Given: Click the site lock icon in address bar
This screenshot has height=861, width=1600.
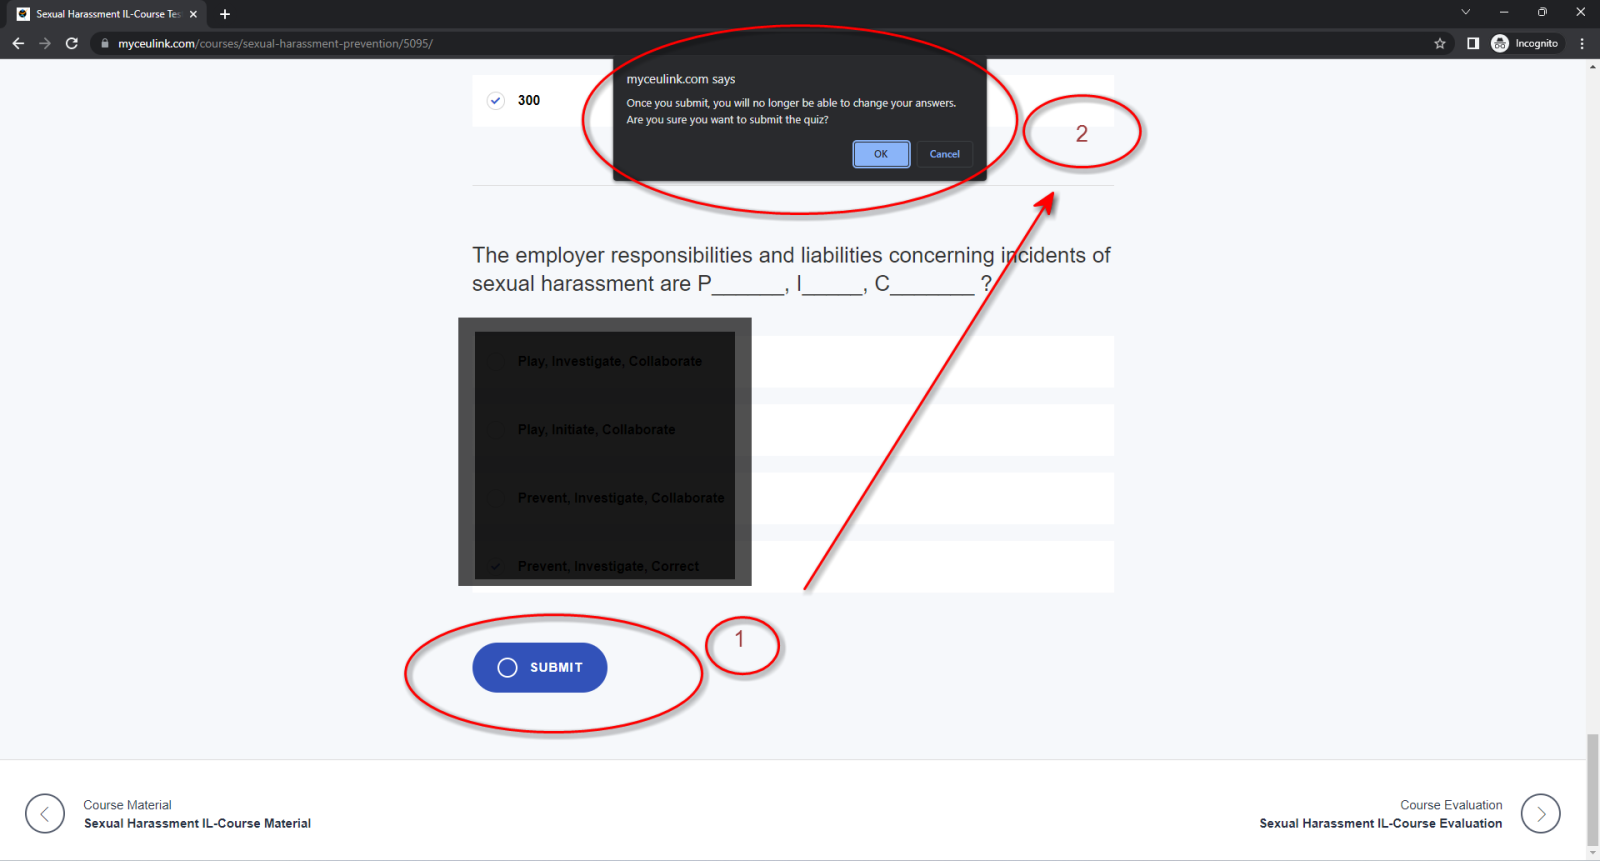Looking at the screenshot, I should point(105,43).
